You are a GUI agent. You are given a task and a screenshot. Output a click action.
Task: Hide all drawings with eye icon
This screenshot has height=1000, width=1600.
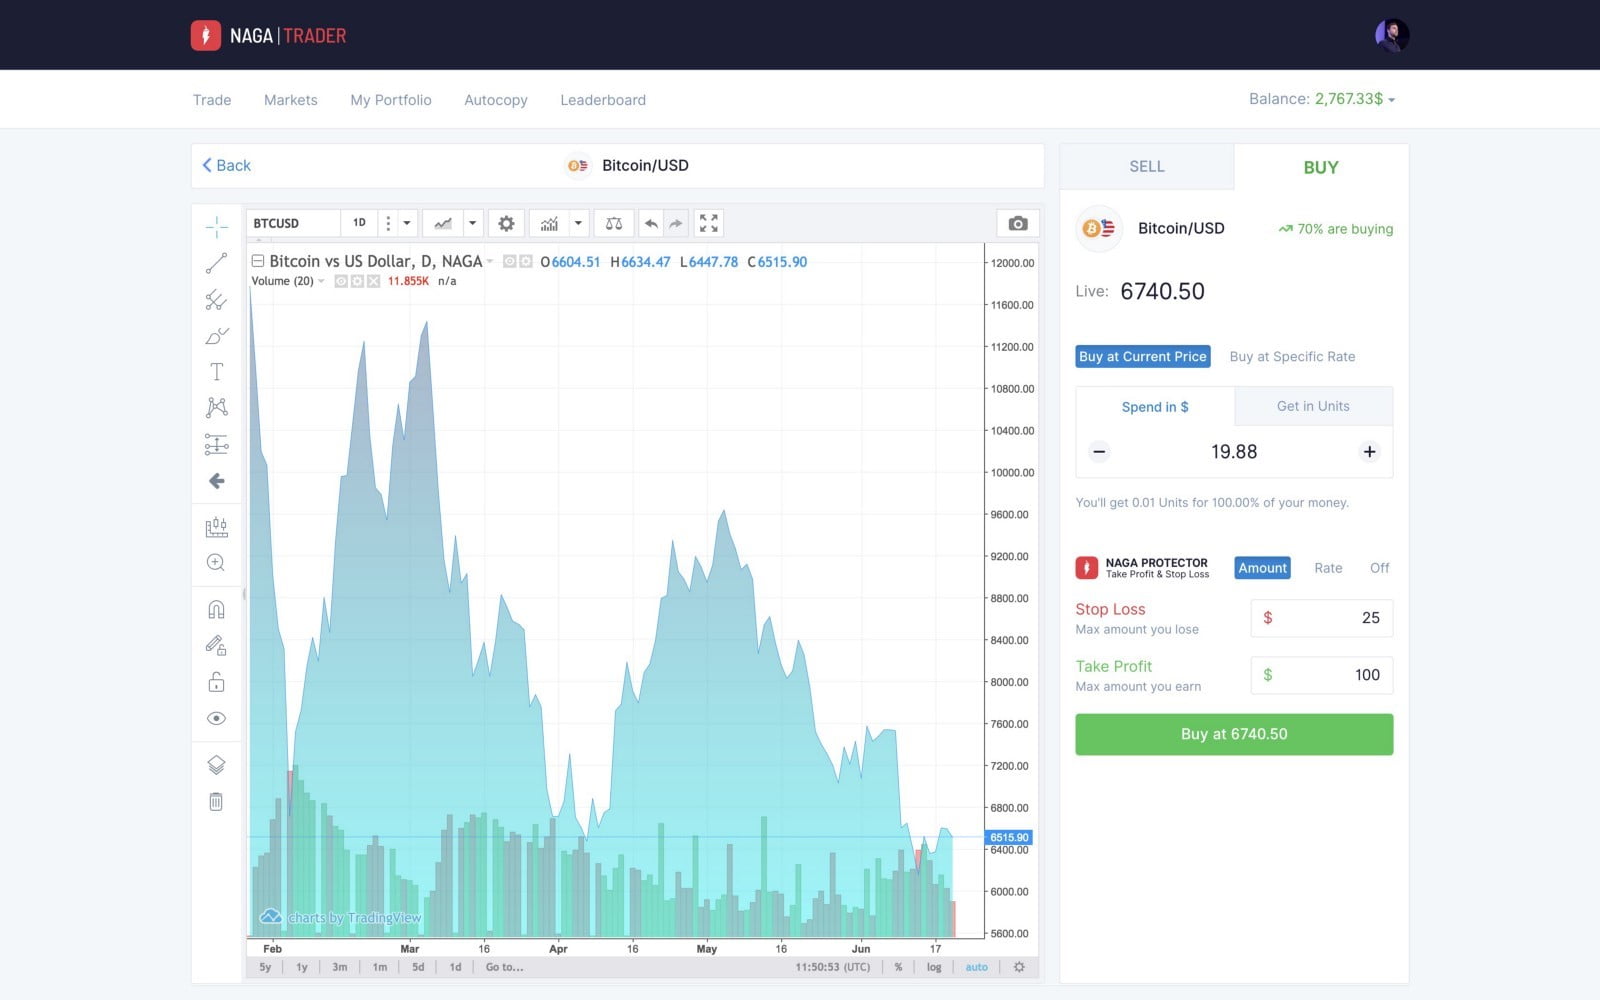(216, 719)
